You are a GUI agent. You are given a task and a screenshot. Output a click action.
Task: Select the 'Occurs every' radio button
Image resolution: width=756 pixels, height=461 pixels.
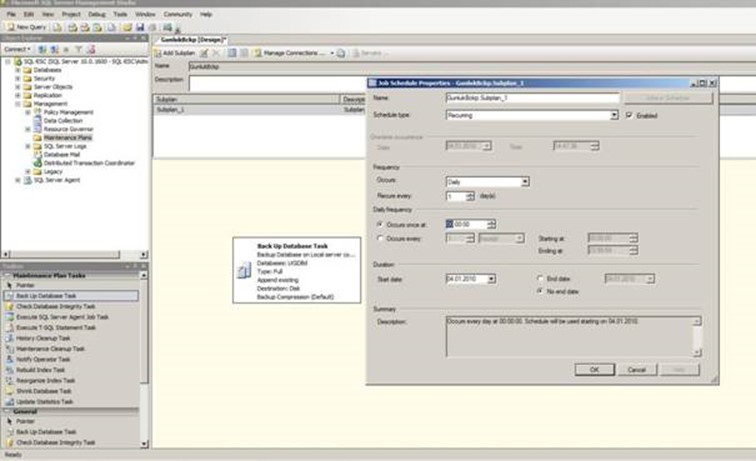coord(378,238)
